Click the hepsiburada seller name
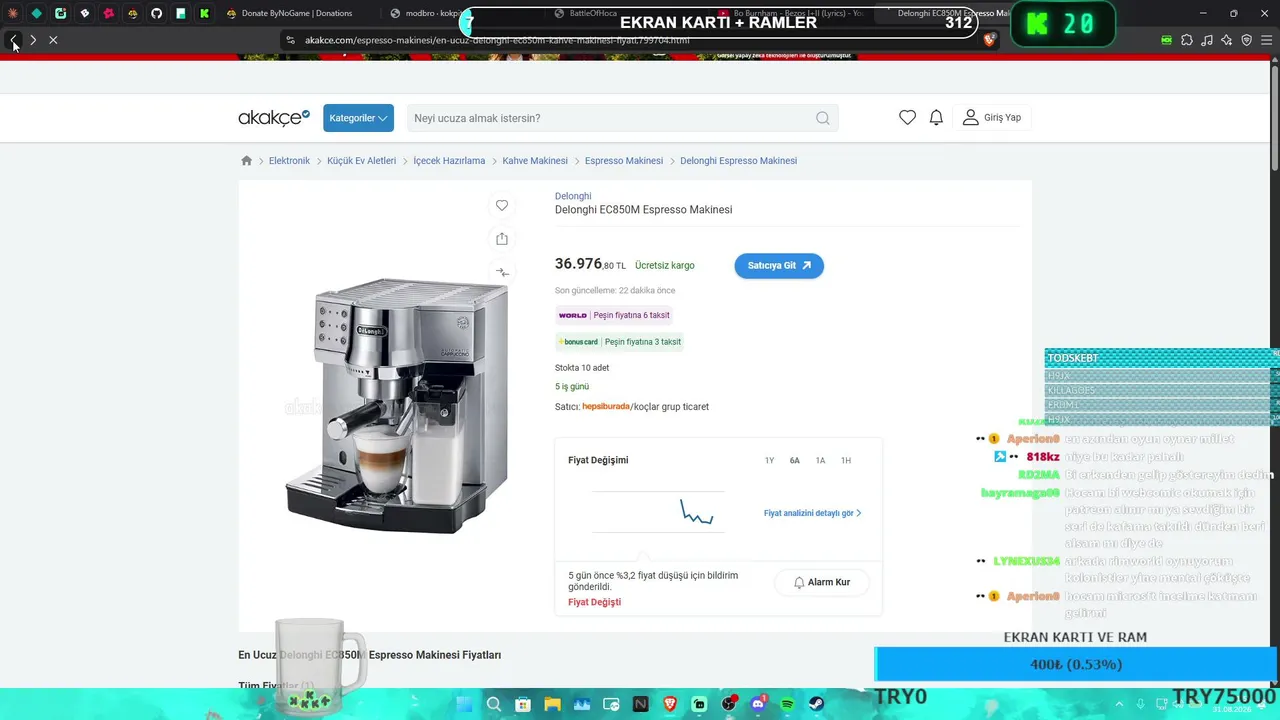This screenshot has height=720, width=1280. tap(606, 407)
